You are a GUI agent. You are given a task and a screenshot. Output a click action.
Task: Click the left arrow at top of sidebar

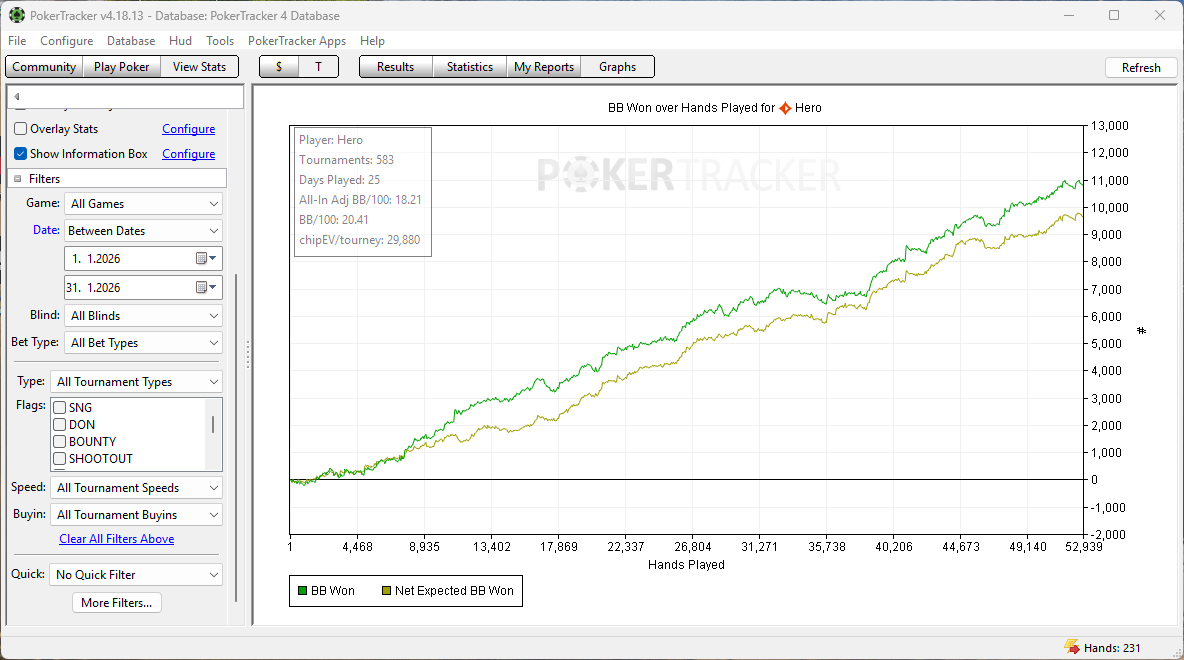click(17, 97)
